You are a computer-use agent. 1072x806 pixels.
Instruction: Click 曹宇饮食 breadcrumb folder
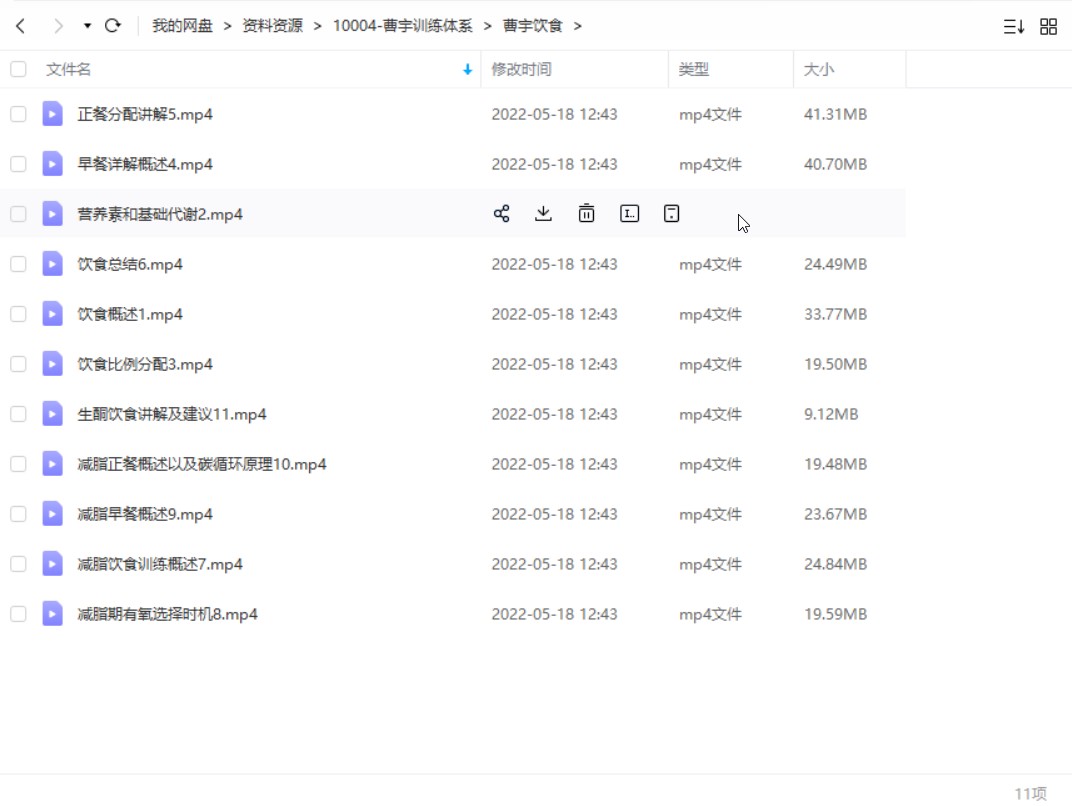click(532, 26)
